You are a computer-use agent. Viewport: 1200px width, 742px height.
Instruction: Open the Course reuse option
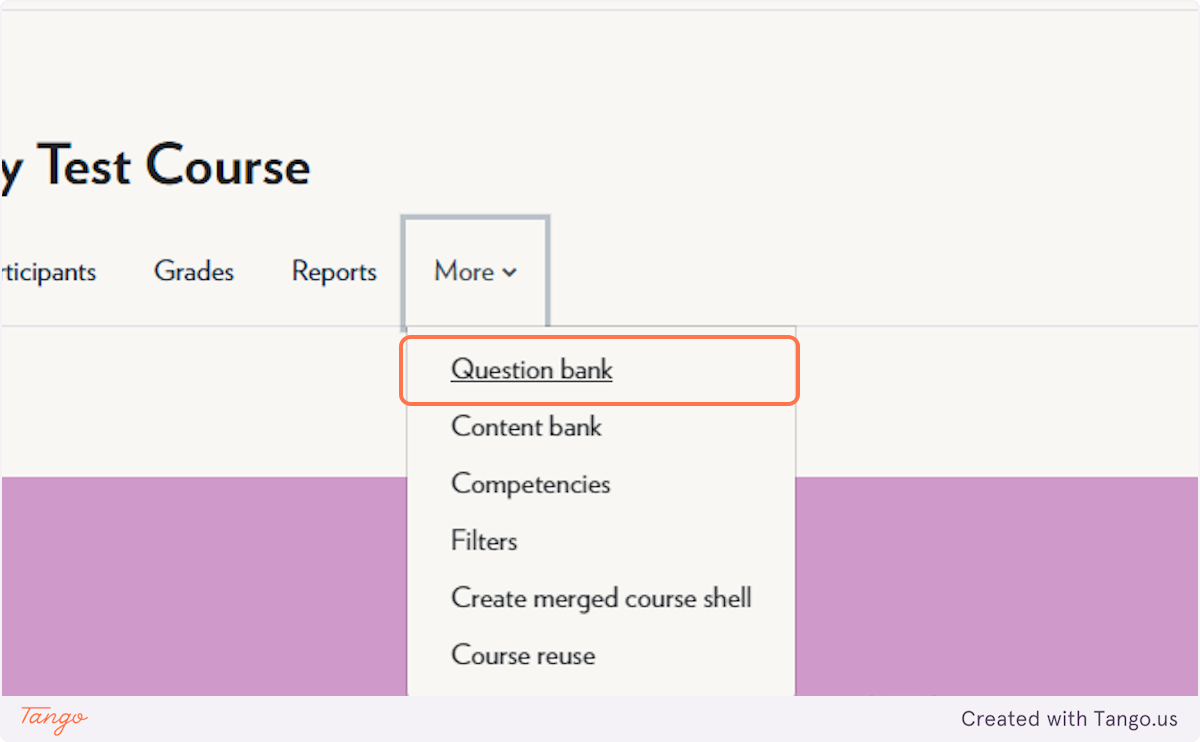(523, 655)
